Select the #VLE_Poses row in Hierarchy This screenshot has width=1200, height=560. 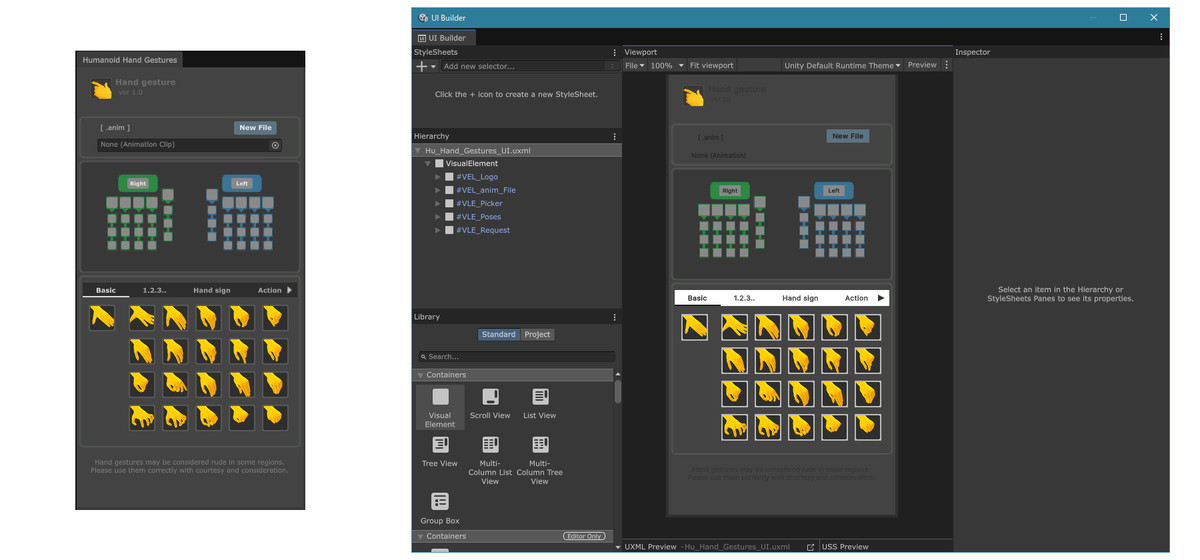pyautogui.click(x=517, y=217)
